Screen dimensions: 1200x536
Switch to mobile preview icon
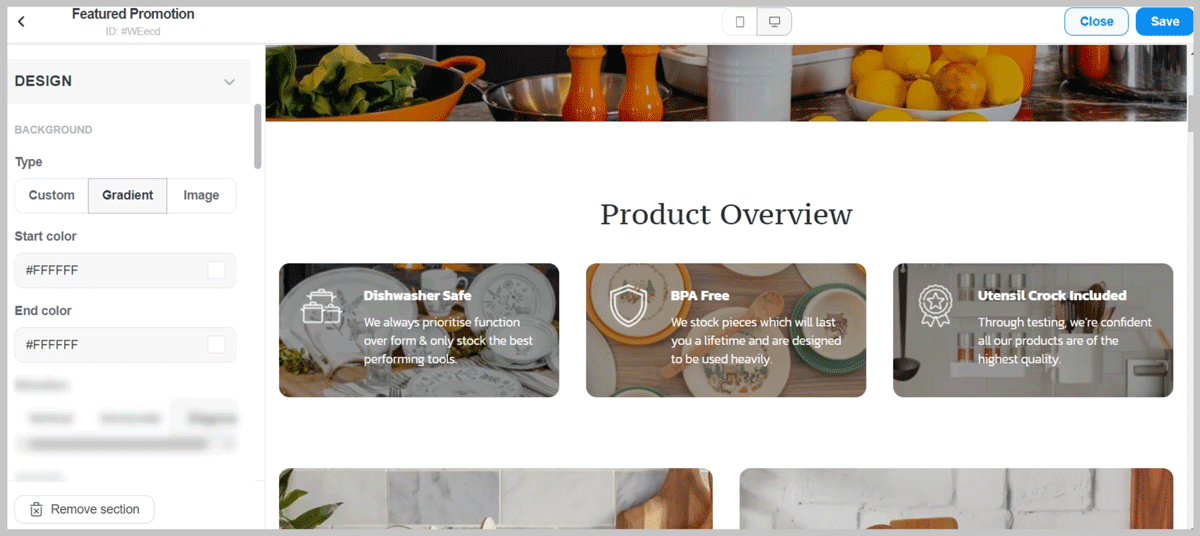point(739,22)
